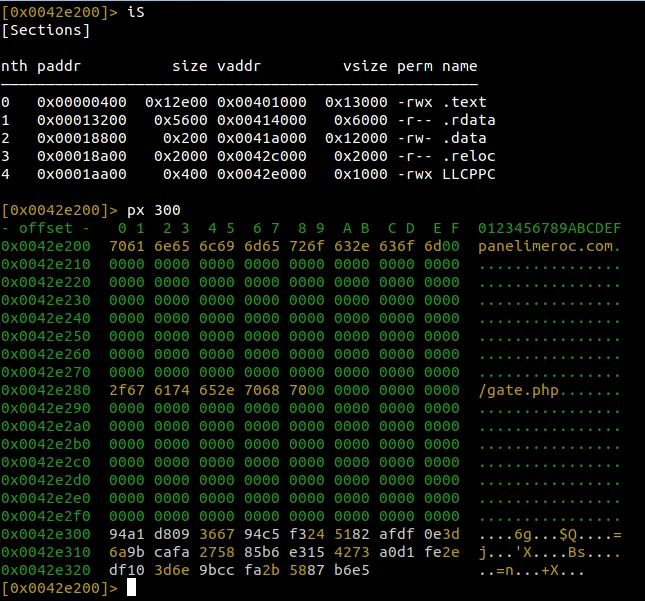Click hex bytes df10
645x601 pixels.
127,571
